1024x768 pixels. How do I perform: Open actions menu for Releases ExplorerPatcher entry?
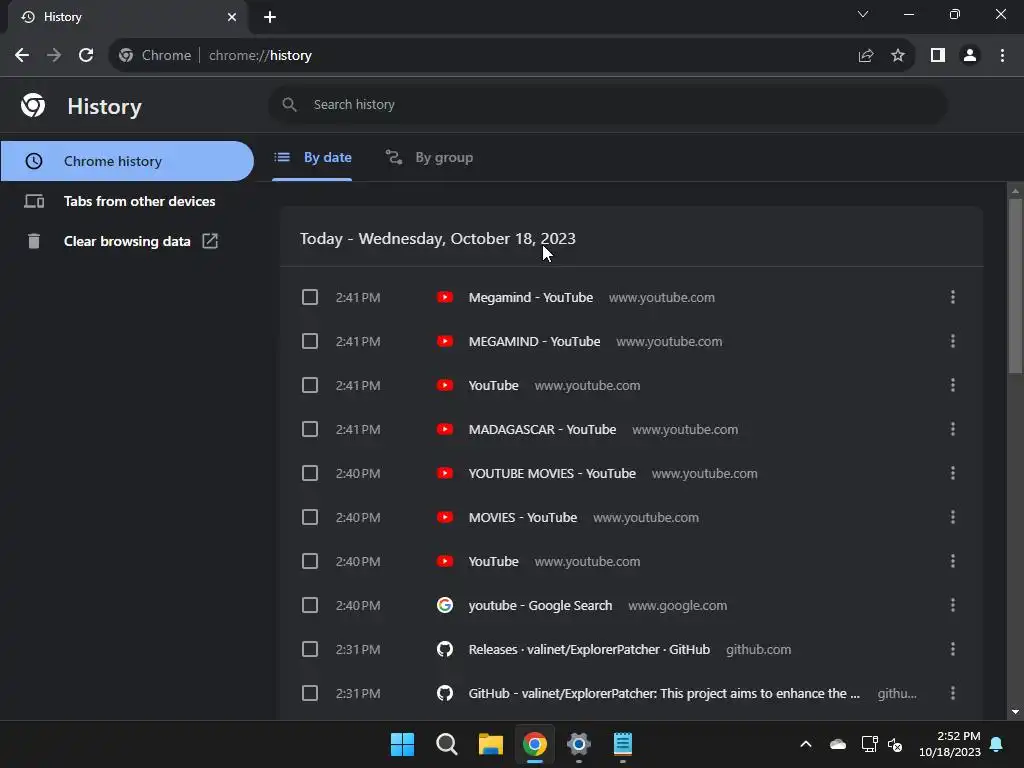click(953, 649)
